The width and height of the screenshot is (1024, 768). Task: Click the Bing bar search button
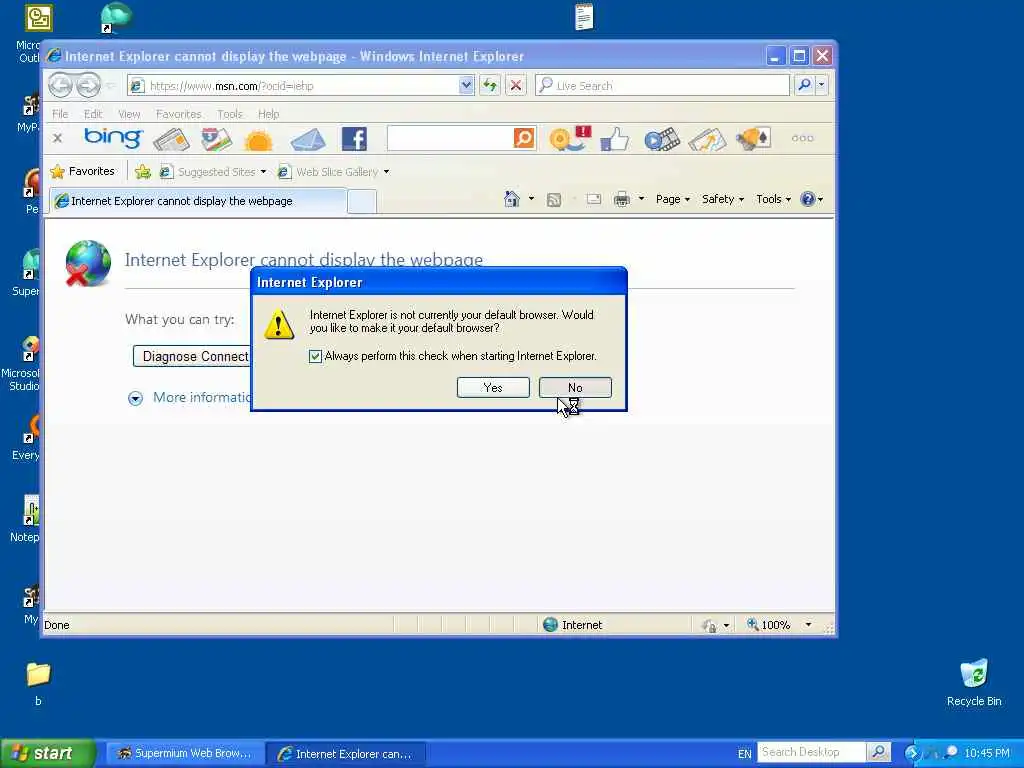(524, 138)
